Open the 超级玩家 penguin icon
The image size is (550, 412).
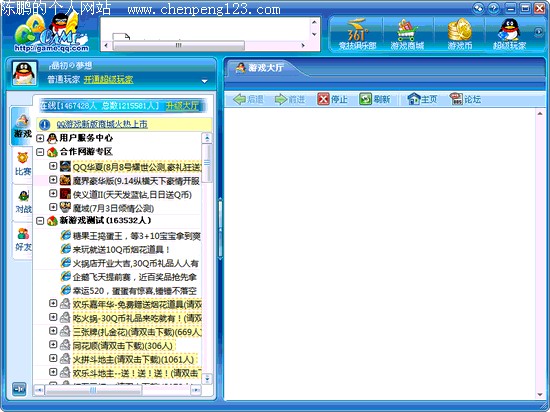(509, 34)
